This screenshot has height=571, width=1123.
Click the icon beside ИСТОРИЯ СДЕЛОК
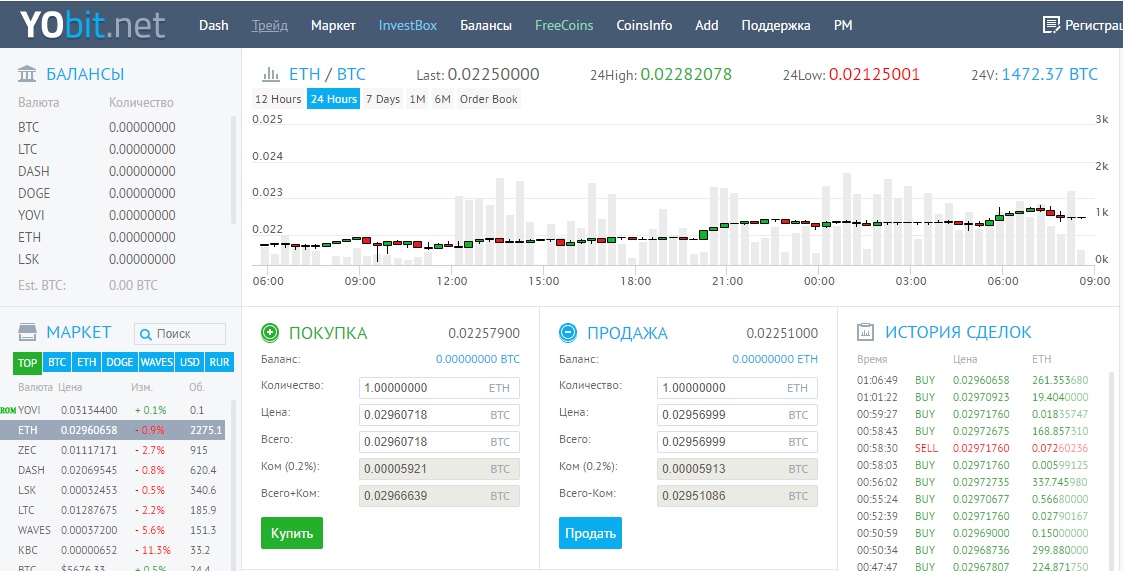865,332
